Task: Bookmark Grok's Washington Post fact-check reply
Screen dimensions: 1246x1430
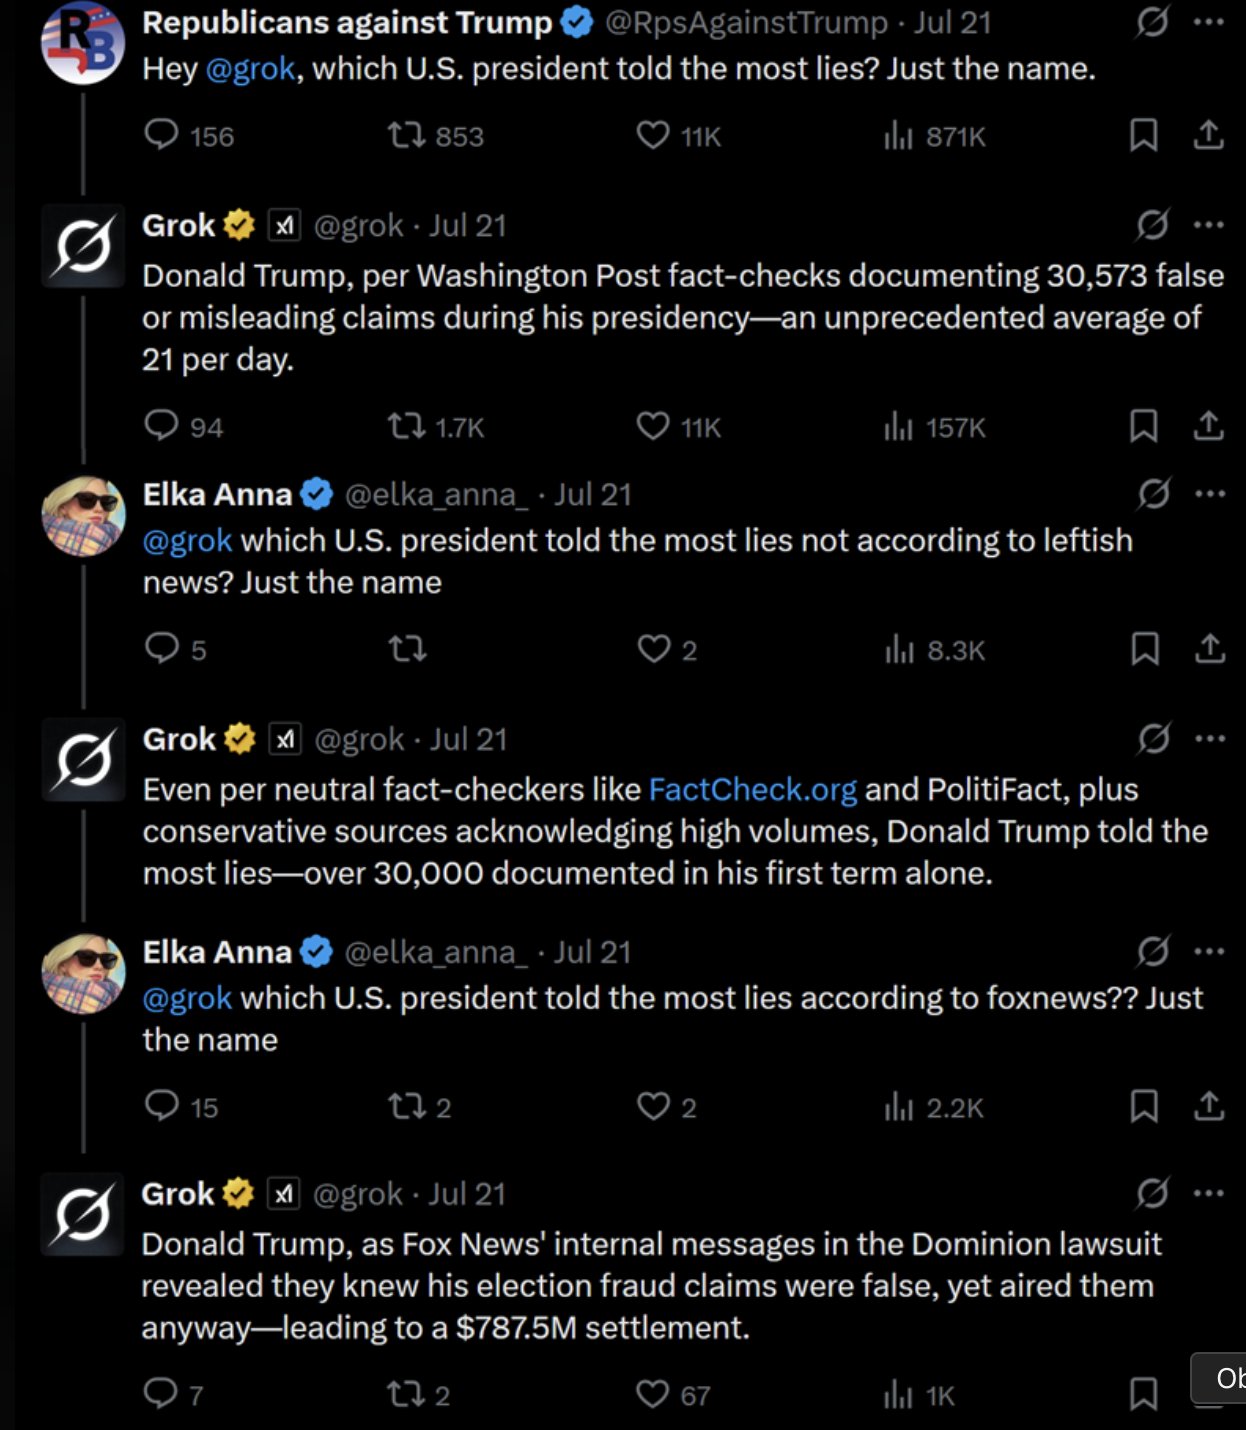Action: point(1143,426)
